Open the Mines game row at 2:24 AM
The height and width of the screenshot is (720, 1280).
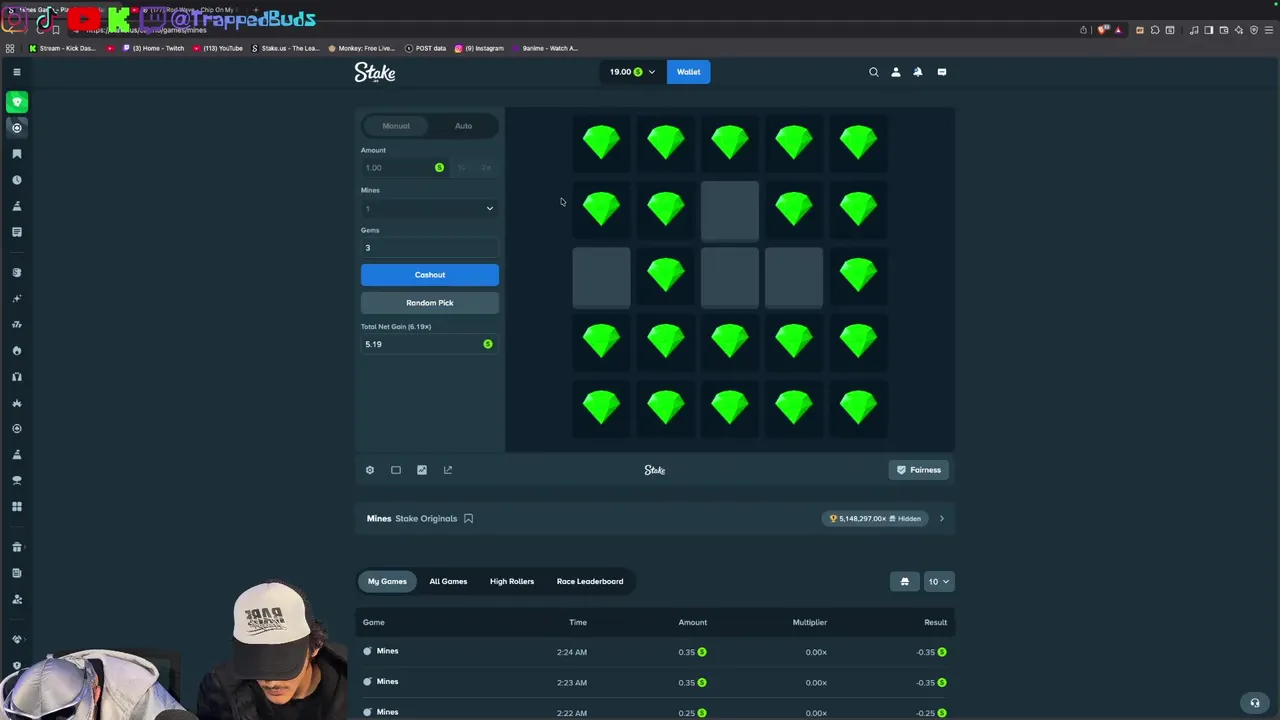click(655, 652)
